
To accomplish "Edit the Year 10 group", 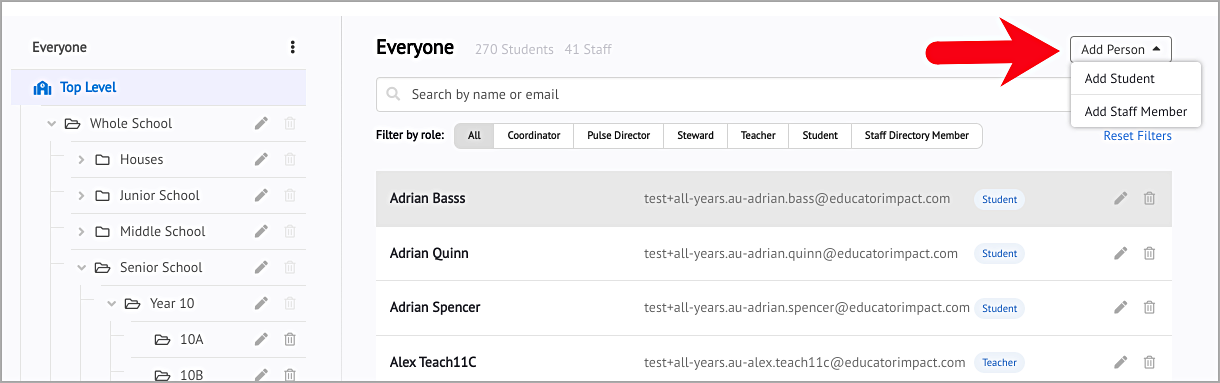I will pyautogui.click(x=261, y=303).
